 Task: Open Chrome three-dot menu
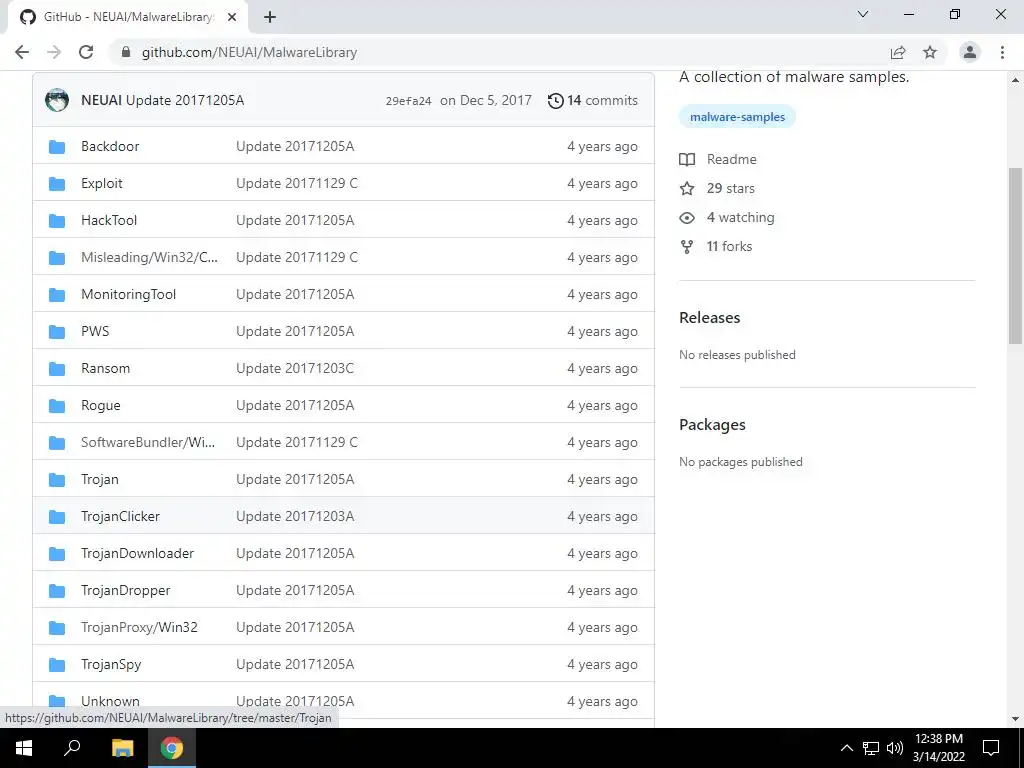1002,52
